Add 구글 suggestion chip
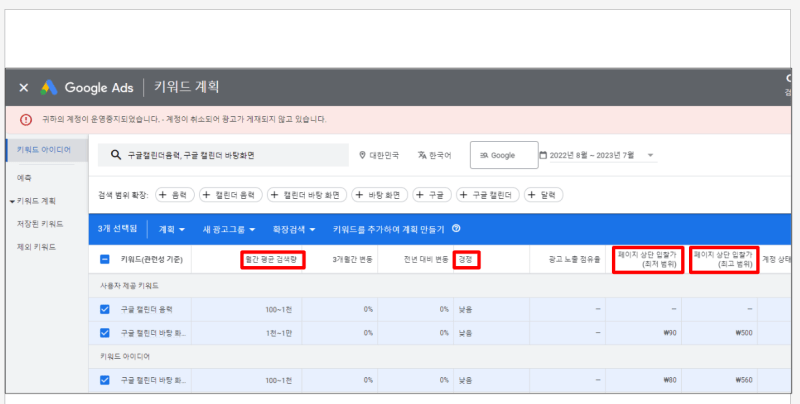800x404 pixels. coord(432,195)
